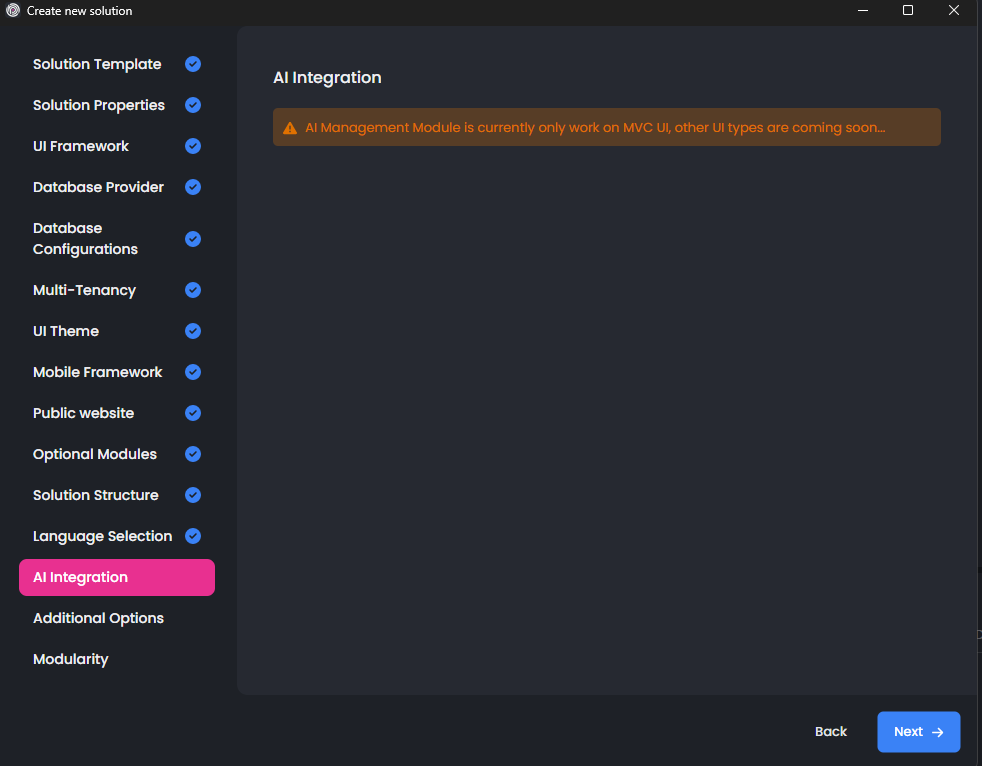Click the app logo in title bar

[13, 11]
